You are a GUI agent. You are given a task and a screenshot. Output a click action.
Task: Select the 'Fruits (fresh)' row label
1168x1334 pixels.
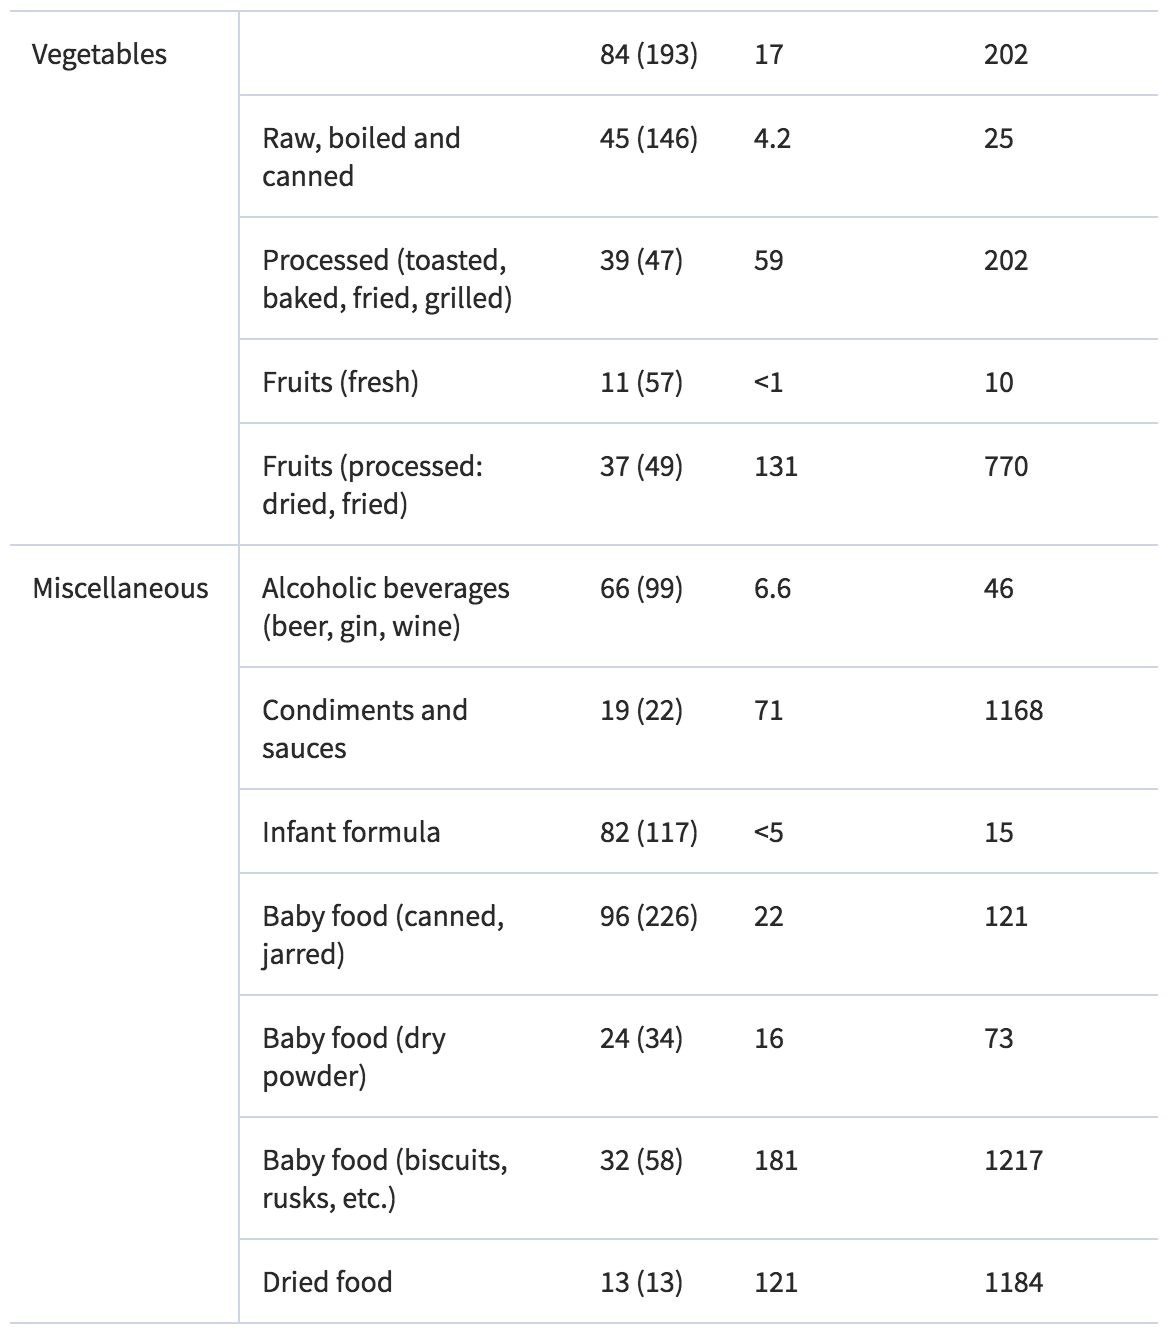pyautogui.click(x=340, y=382)
